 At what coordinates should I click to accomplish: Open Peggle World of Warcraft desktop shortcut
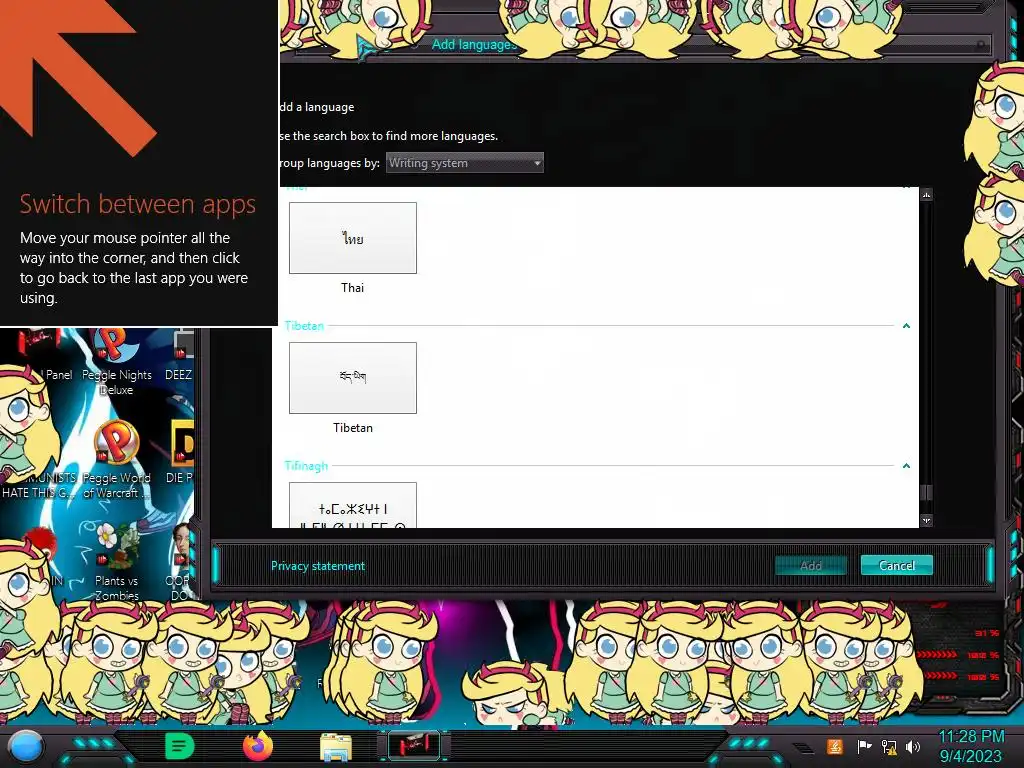tap(116, 460)
